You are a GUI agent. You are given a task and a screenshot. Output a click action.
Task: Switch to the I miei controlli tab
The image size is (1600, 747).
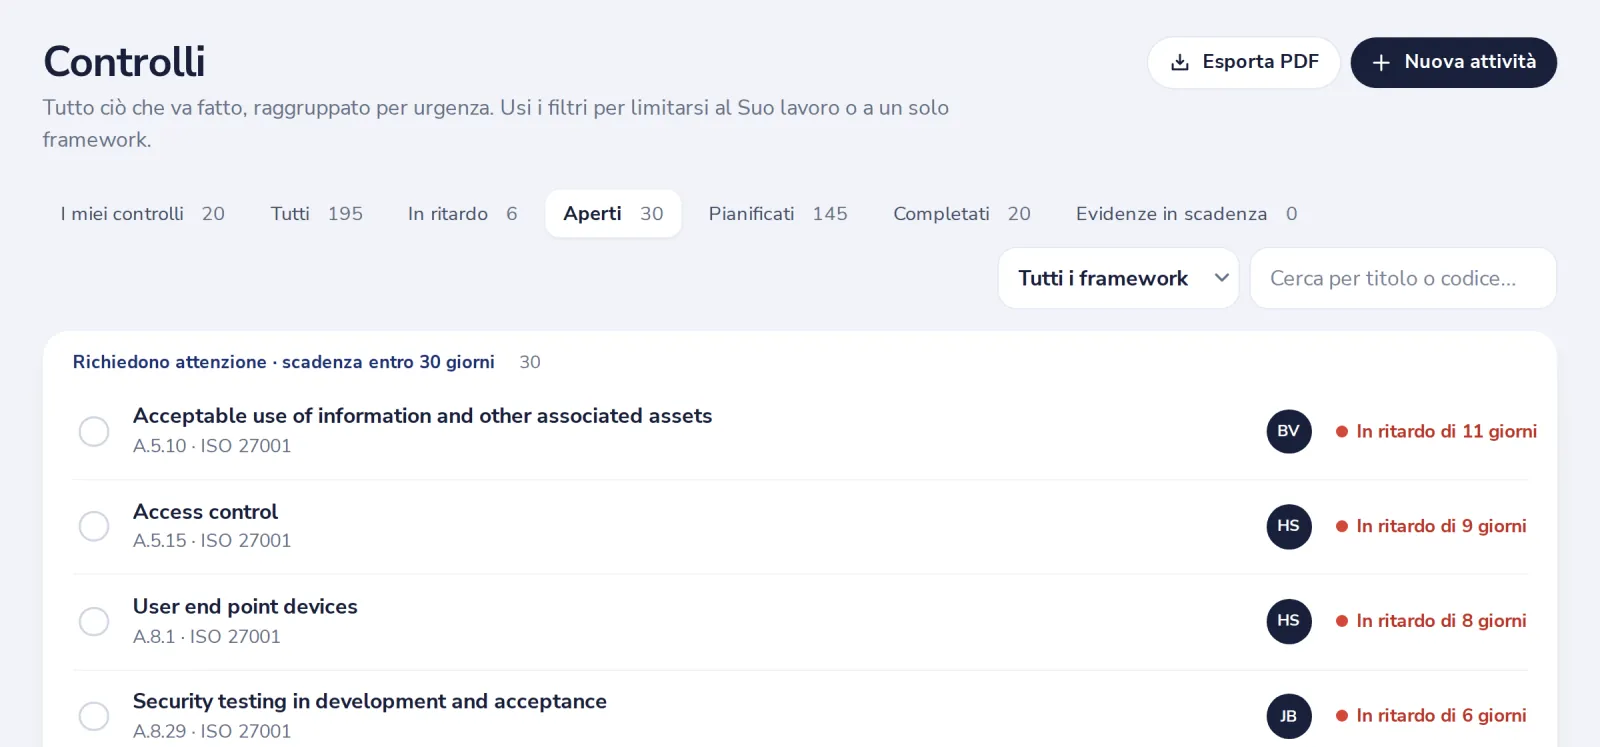click(x=142, y=214)
